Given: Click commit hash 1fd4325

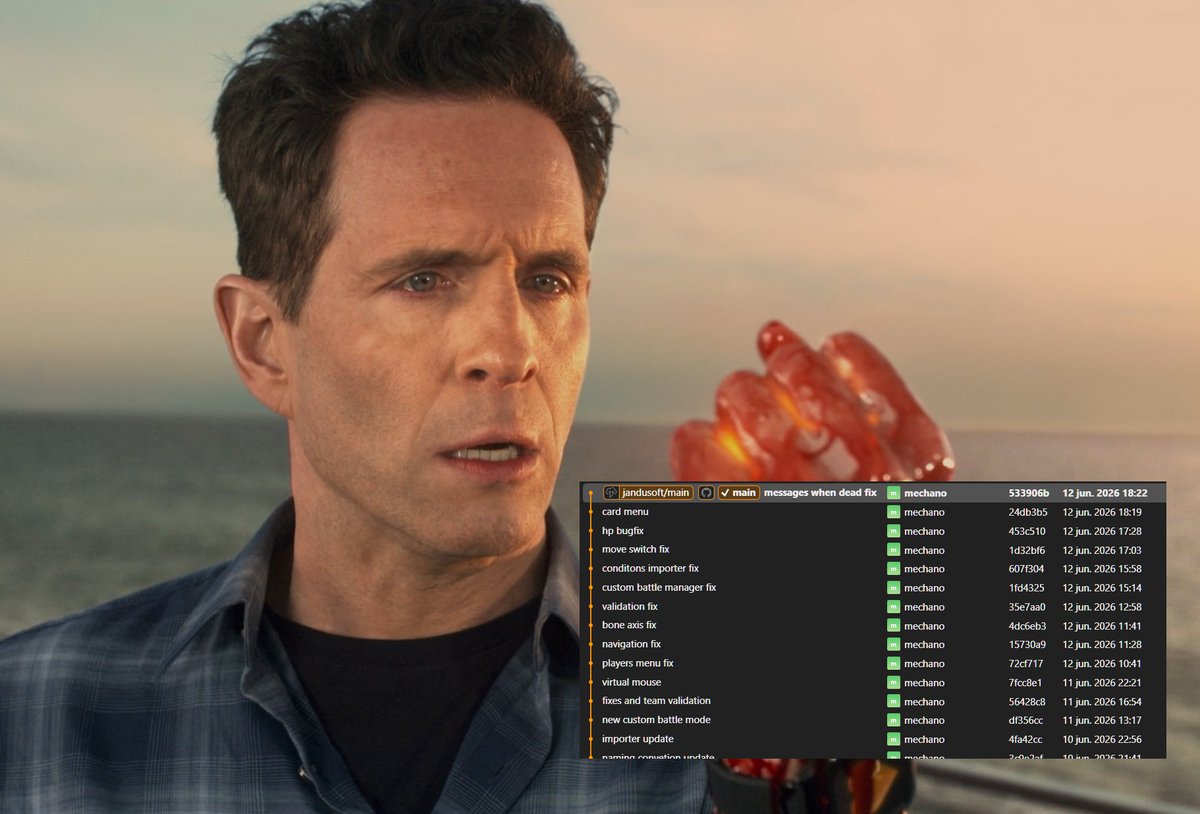Looking at the screenshot, I should point(1026,588).
